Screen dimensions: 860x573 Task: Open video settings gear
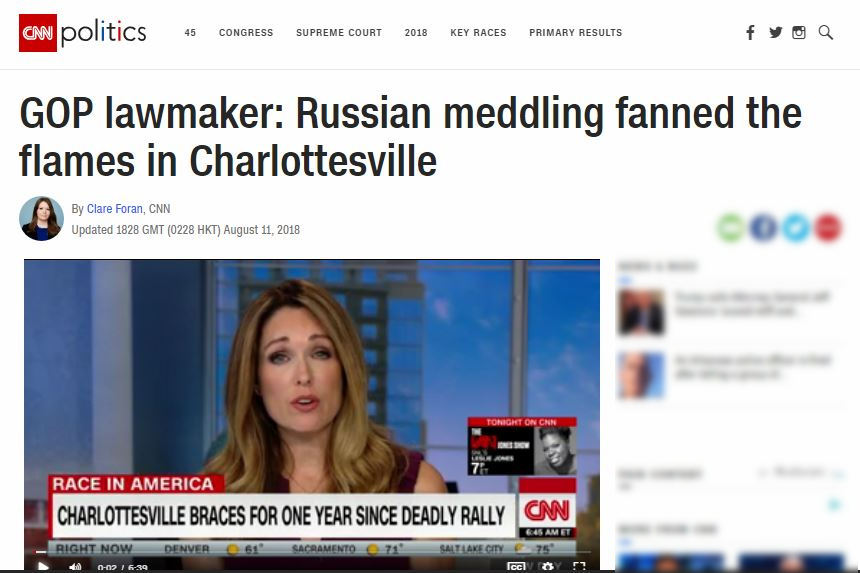pos(547,566)
